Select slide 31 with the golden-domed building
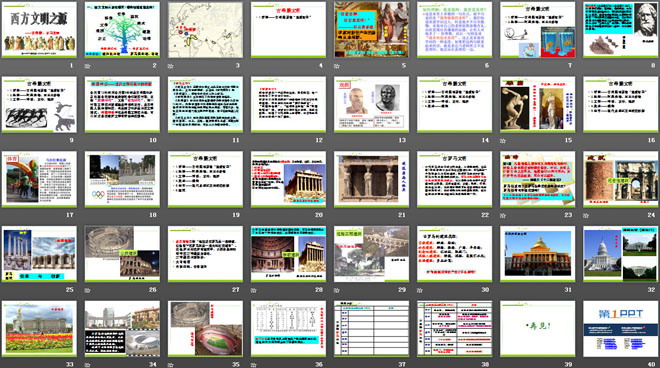The image size is (660, 368). click(538, 254)
